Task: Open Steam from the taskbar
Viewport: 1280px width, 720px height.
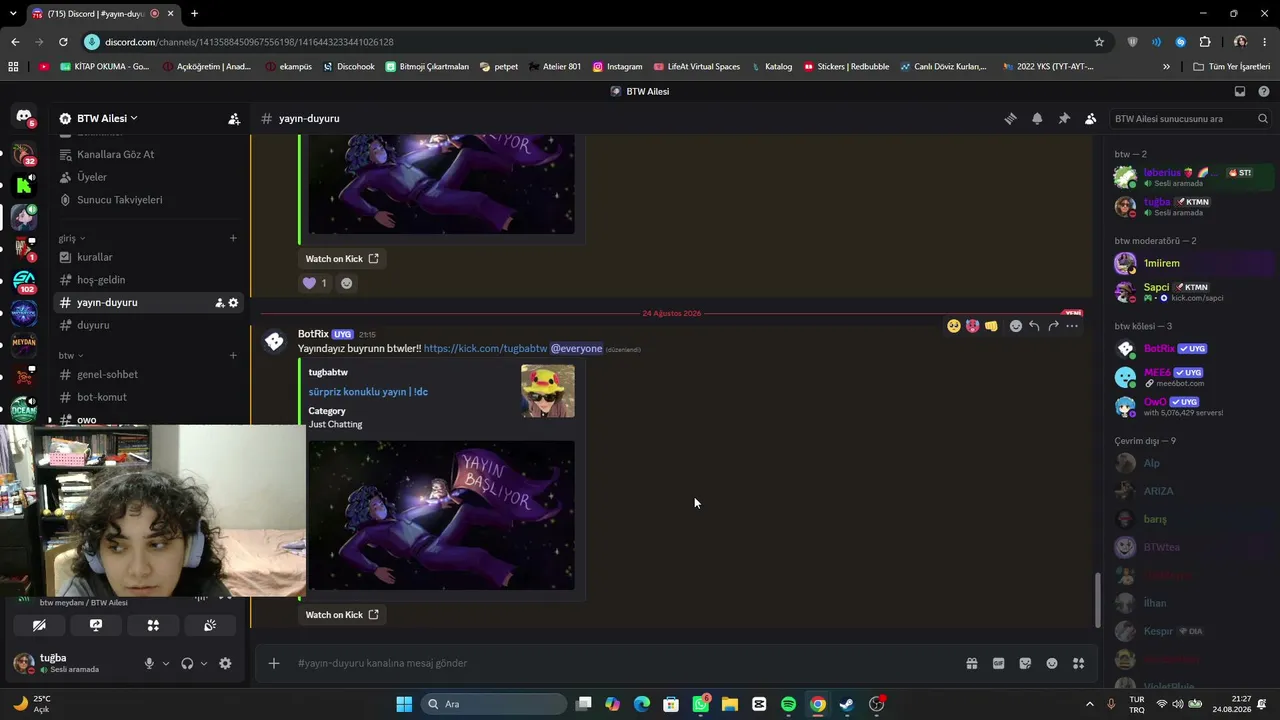Action: tap(846, 704)
